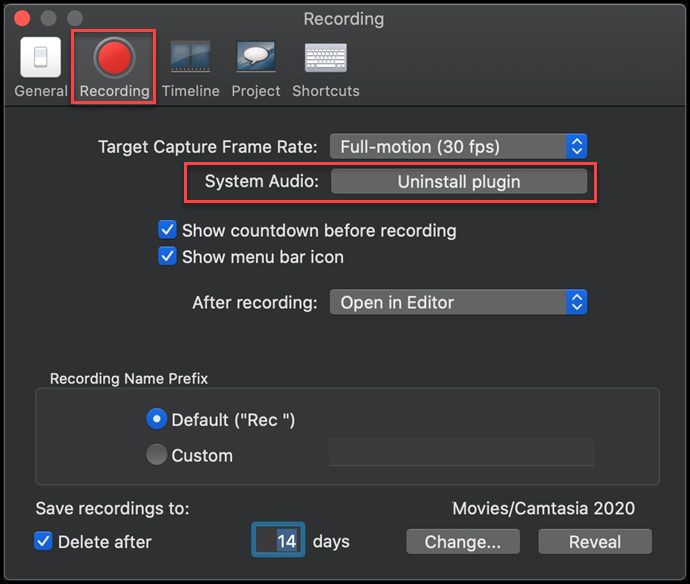Click the Timeline tab label
The height and width of the screenshot is (584, 690).
190,91
